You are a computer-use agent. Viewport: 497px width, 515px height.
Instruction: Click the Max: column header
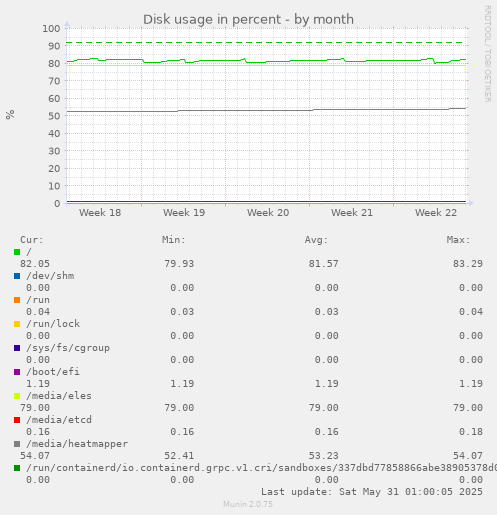tap(459, 240)
